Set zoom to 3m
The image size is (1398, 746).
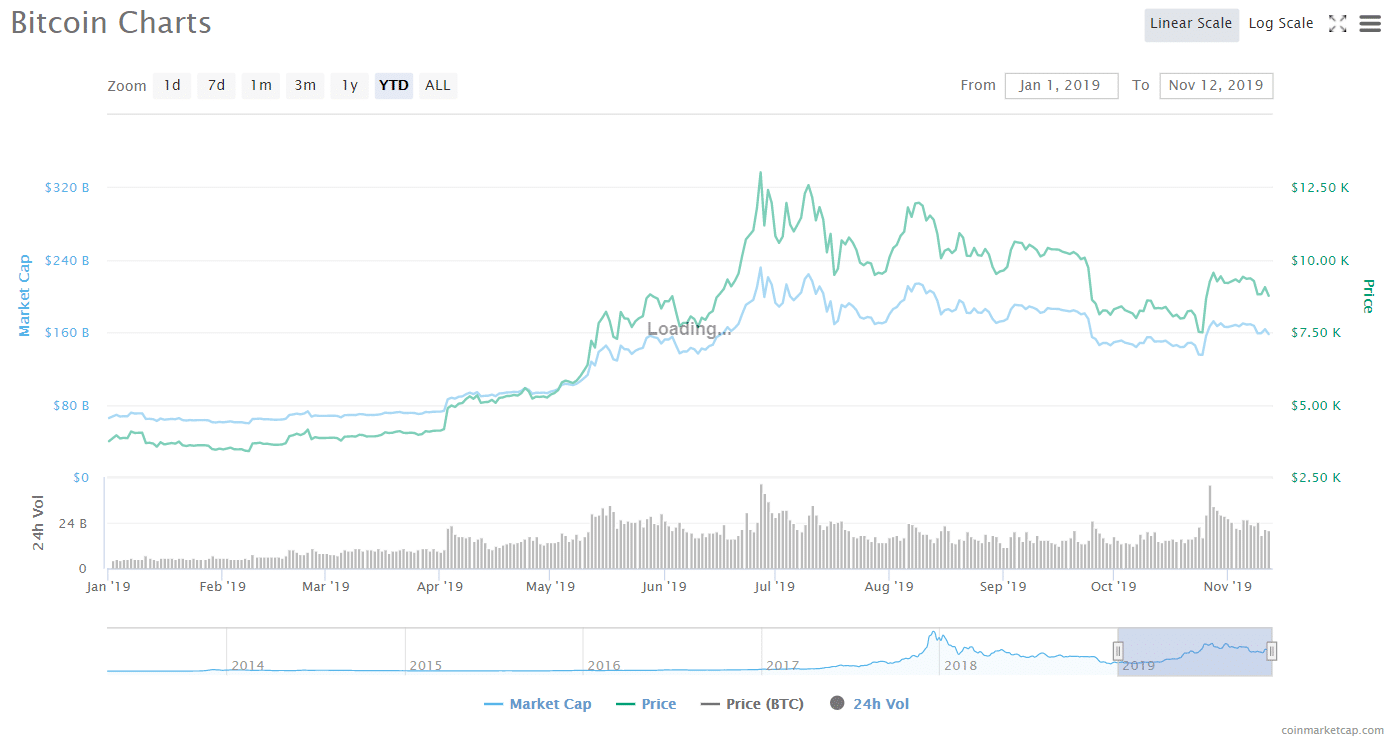[305, 86]
